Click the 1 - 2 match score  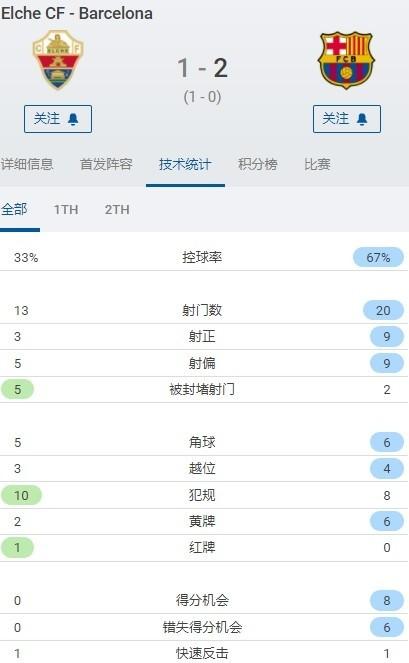(x=203, y=68)
